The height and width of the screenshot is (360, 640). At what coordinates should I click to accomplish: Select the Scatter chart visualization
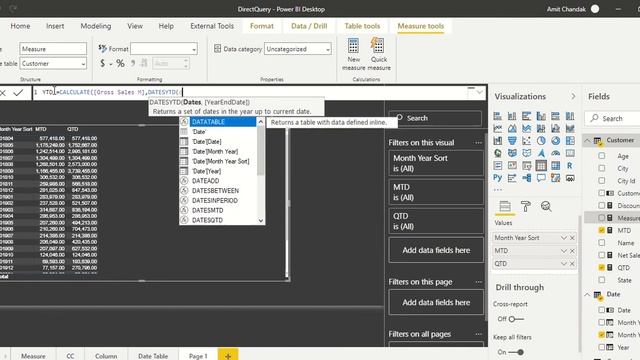pos(527,141)
